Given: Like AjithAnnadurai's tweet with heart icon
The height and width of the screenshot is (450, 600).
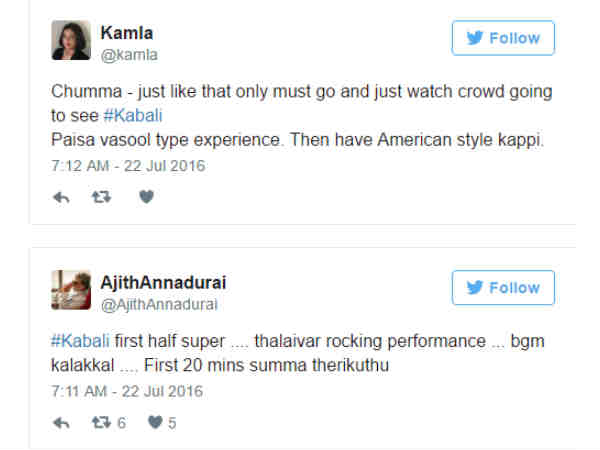Looking at the screenshot, I should tap(155, 423).
